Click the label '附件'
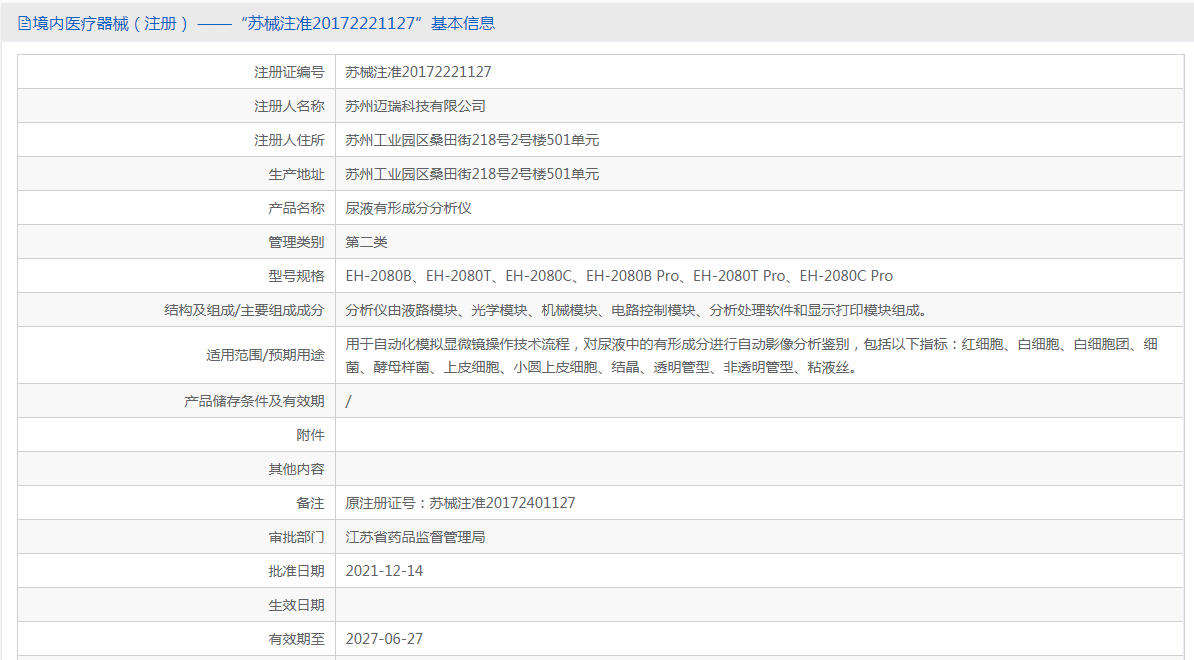The width and height of the screenshot is (1194, 660). (310, 435)
